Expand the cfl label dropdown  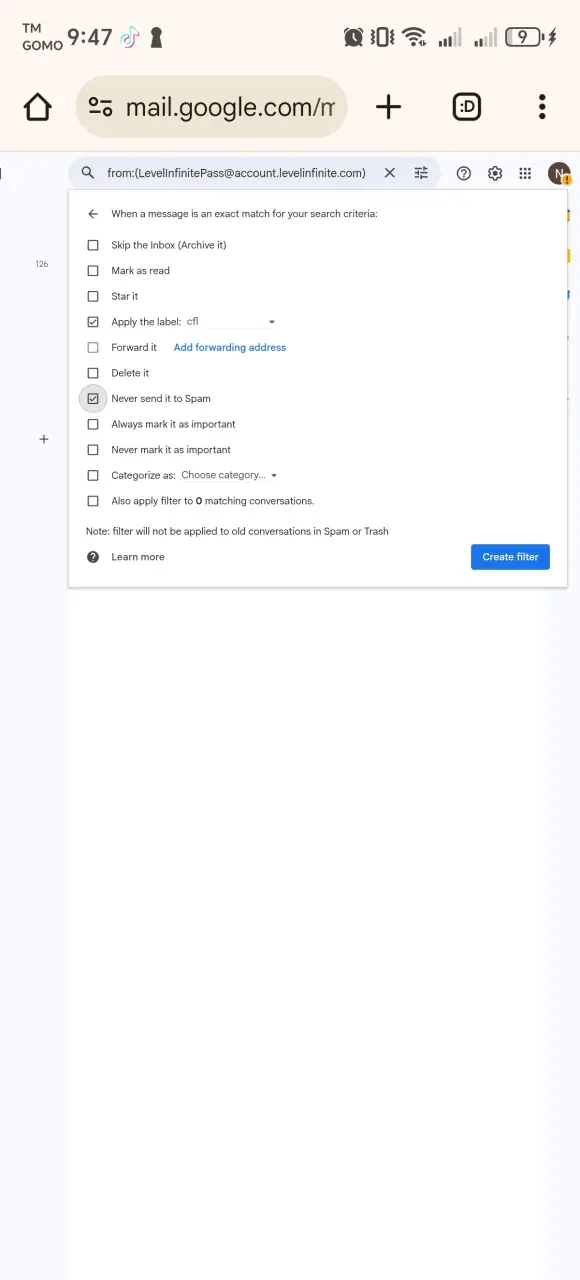click(x=231, y=322)
